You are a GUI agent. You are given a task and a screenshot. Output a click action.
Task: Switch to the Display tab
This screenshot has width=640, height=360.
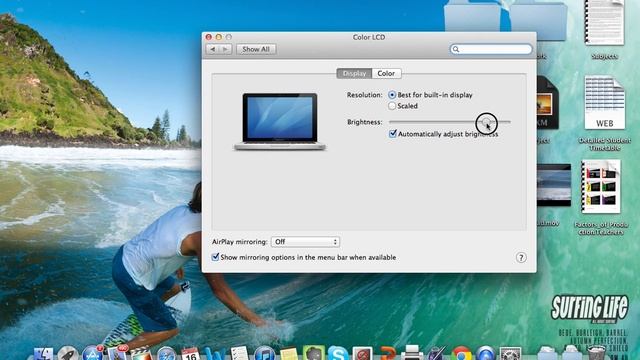[x=354, y=73]
